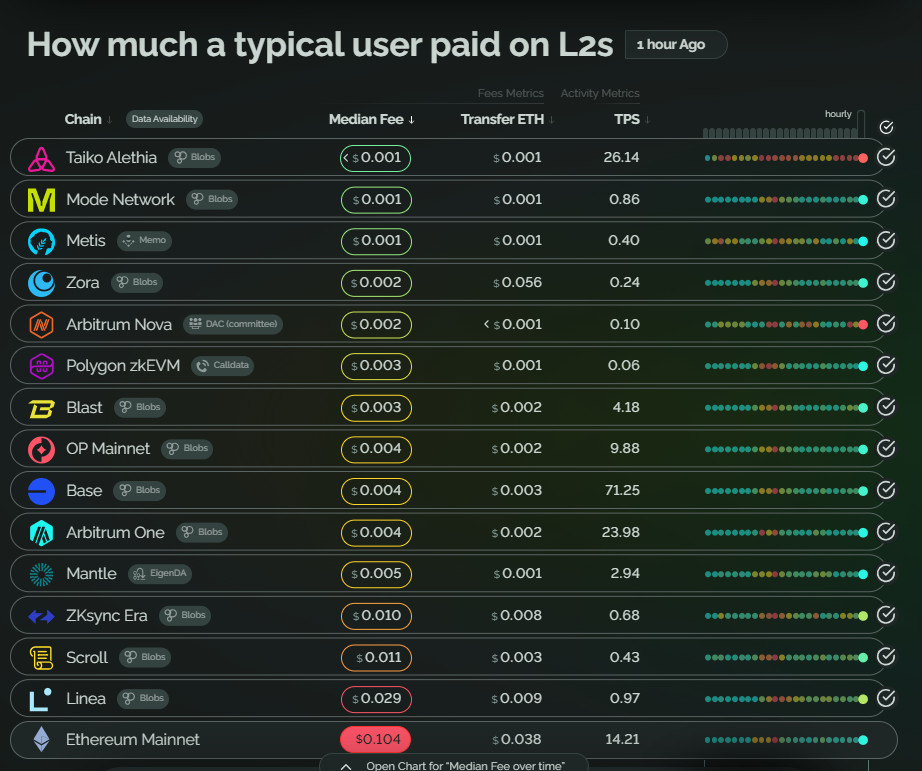Image resolution: width=922 pixels, height=771 pixels.
Task: Click the Base chain logo
Action: pyautogui.click(x=41, y=491)
